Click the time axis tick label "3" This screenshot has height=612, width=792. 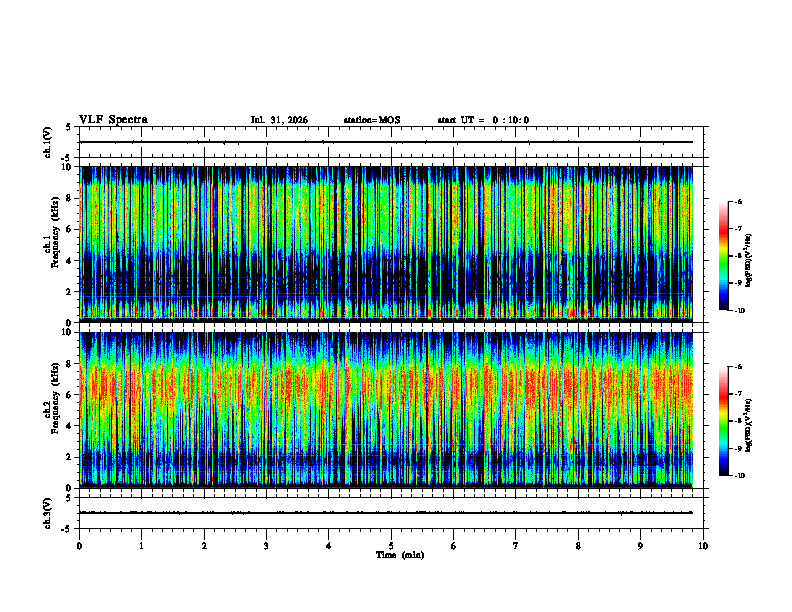point(266,546)
